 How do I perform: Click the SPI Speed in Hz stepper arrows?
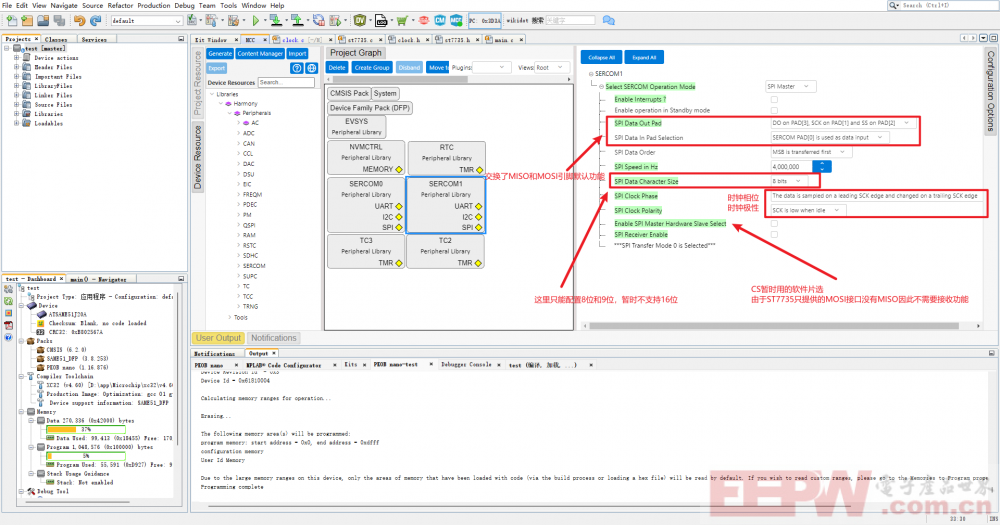822,166
